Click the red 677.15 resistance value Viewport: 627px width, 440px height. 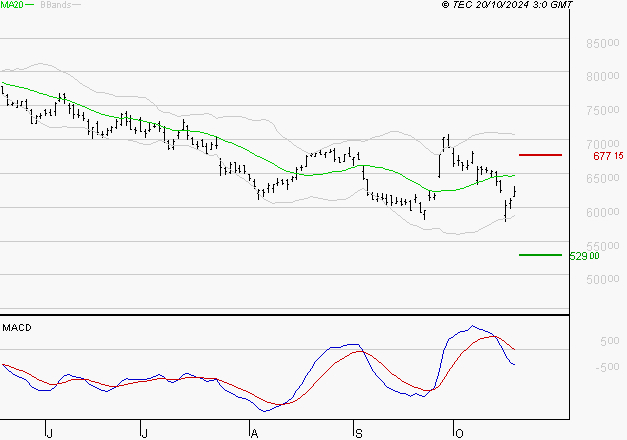608,156
